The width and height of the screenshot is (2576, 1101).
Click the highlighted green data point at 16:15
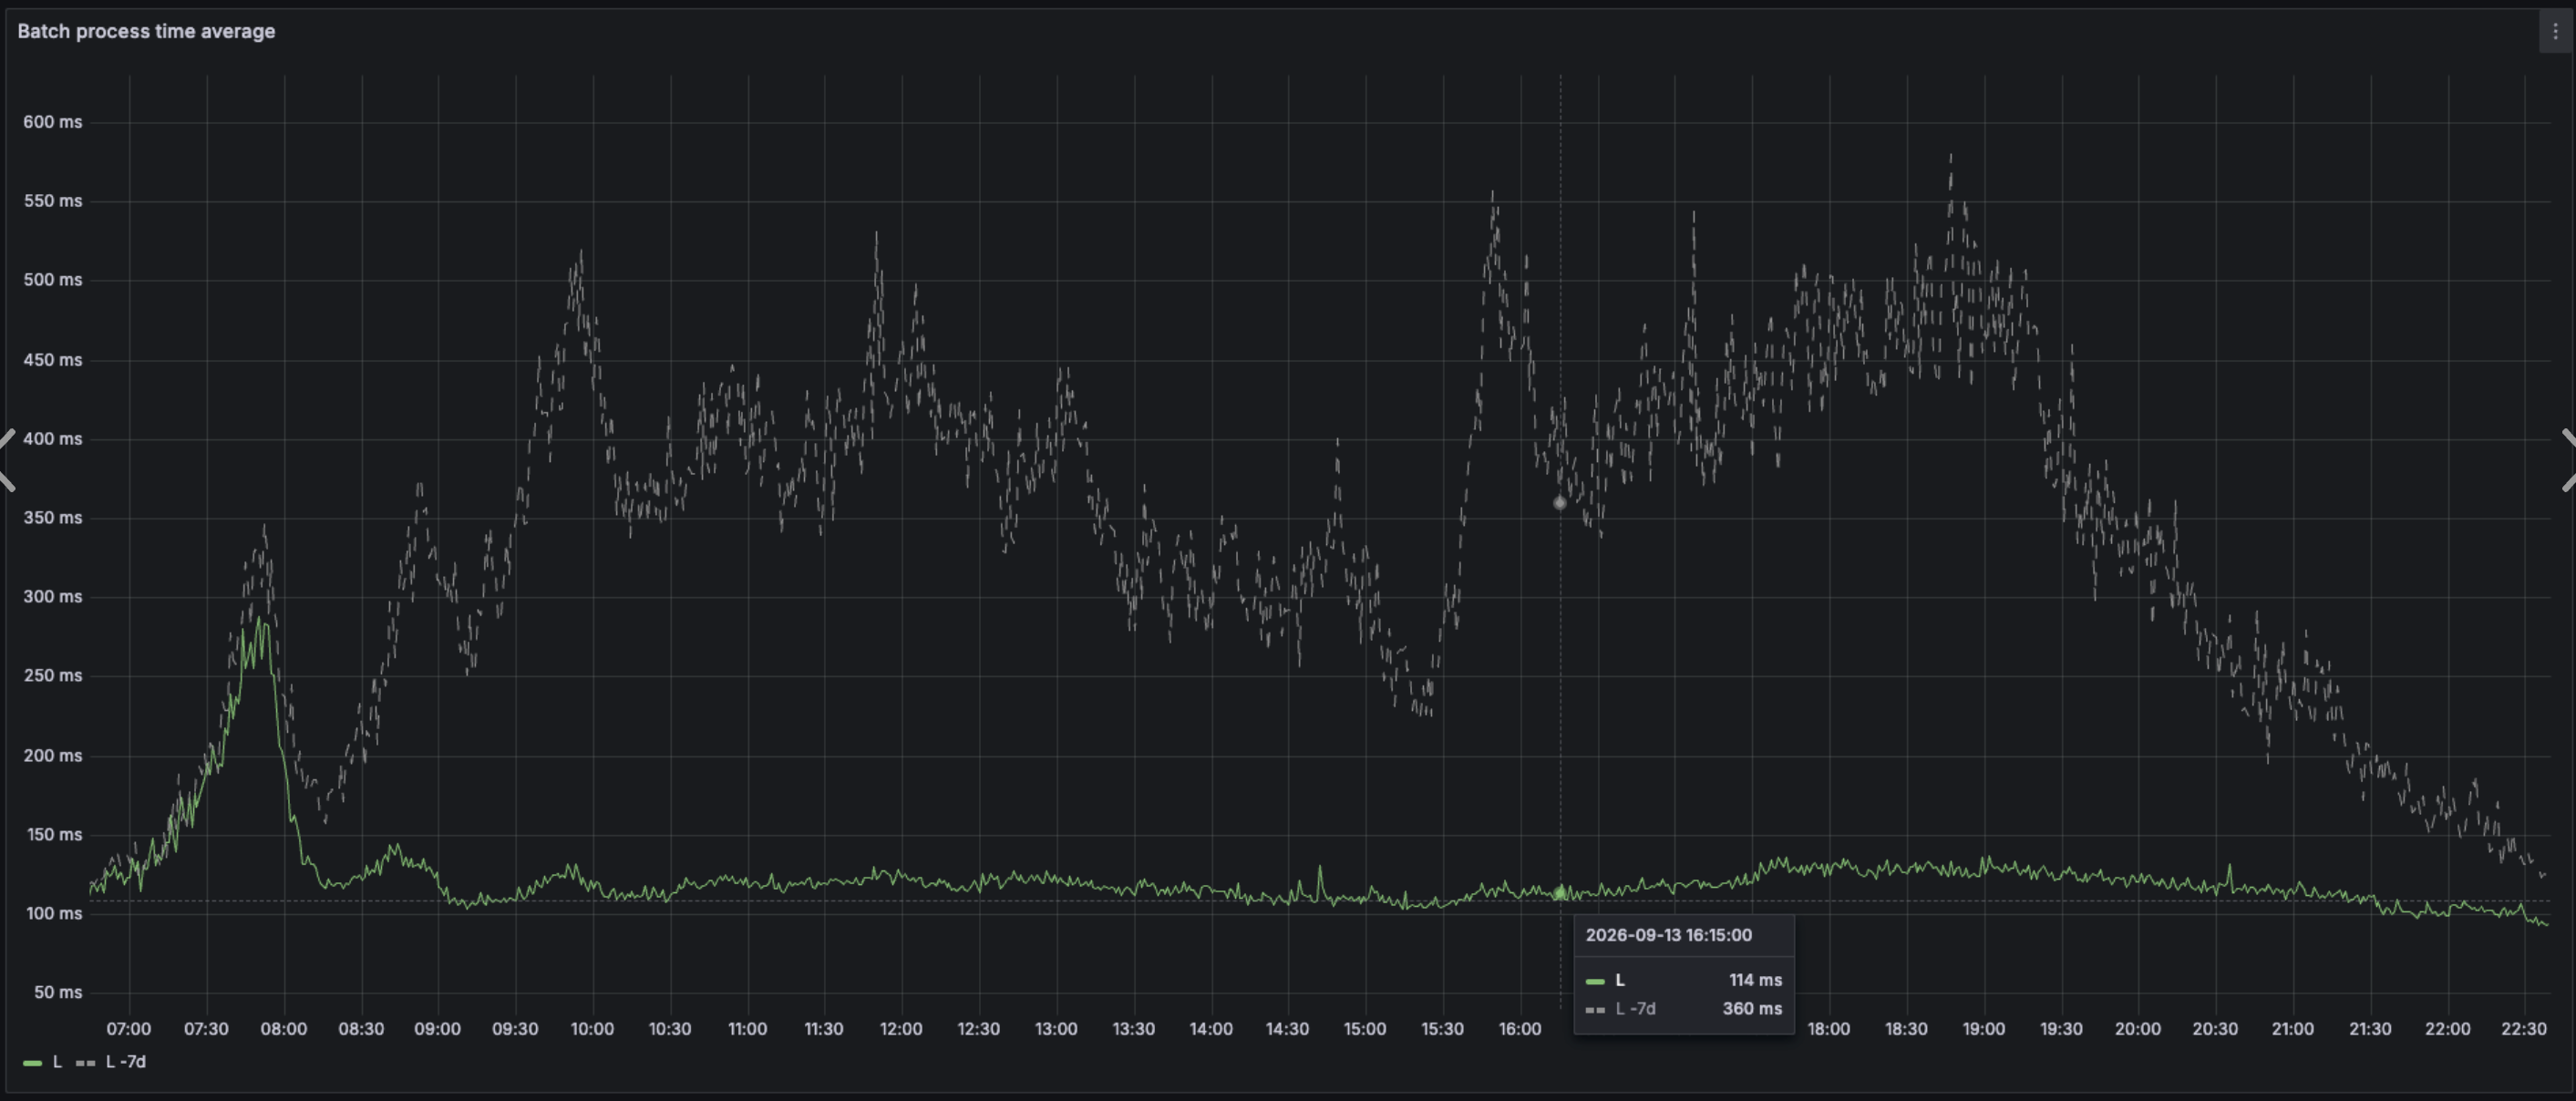[x=1560, y=892]
